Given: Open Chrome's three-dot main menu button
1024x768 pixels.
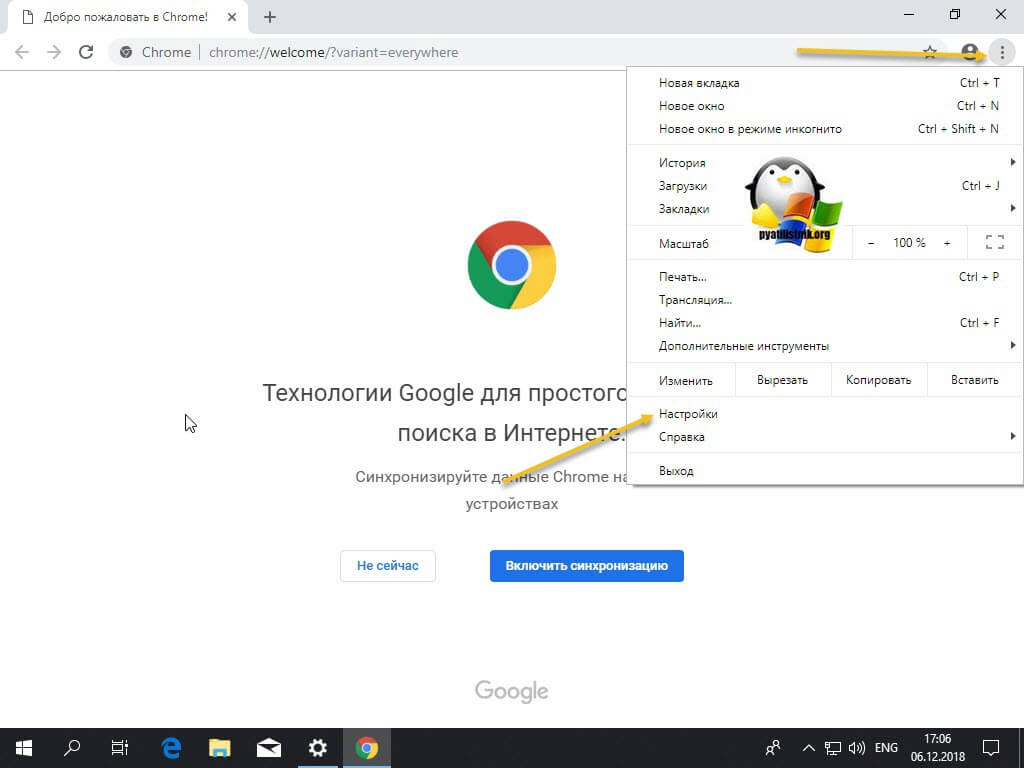Looking at the screenshot, I should (1002, 52).
